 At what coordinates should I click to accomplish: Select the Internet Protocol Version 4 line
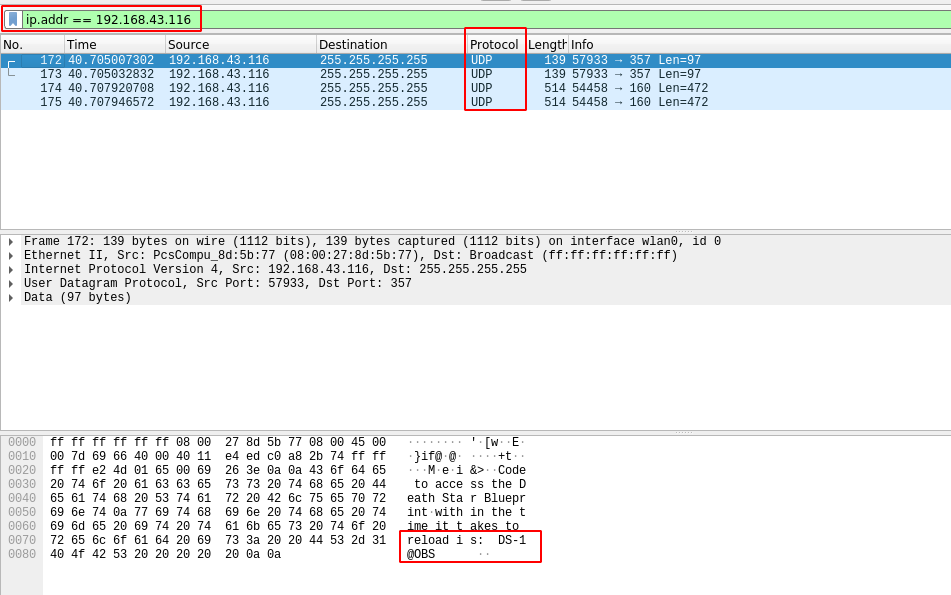tap(275, 269)
